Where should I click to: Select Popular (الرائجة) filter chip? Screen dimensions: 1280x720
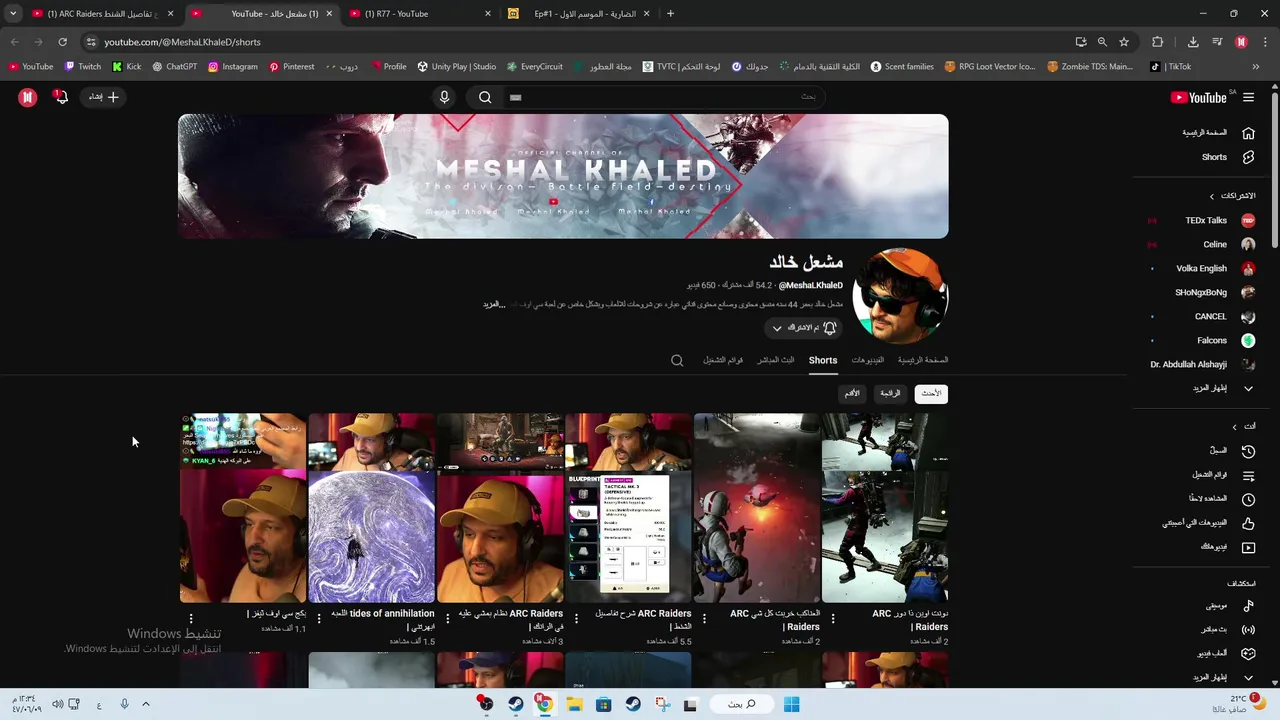click(x=890, y=394)
